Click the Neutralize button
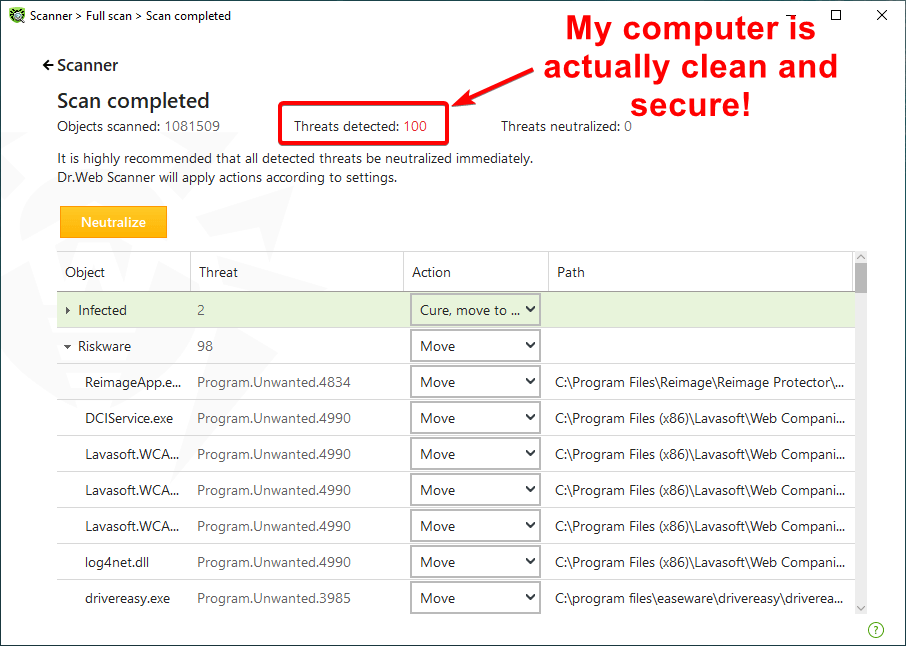This screenshot has height=646, width=906. click(113, 222)
